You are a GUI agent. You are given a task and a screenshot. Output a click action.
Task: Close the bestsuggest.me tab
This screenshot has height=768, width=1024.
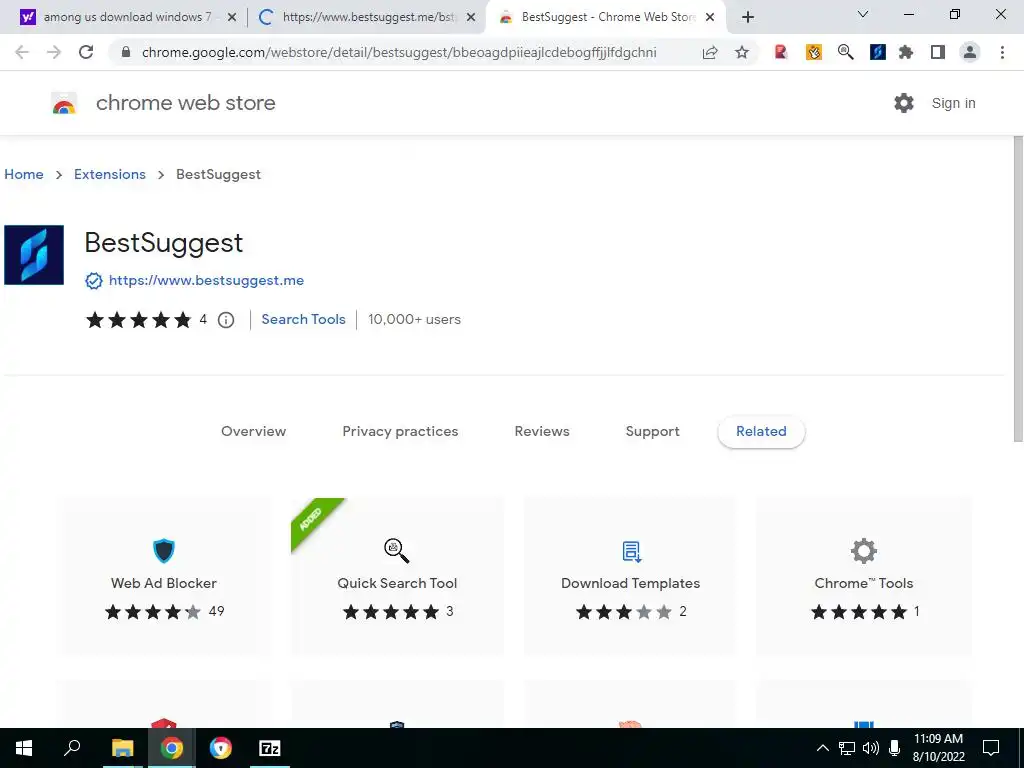click(x=471, y=18)
